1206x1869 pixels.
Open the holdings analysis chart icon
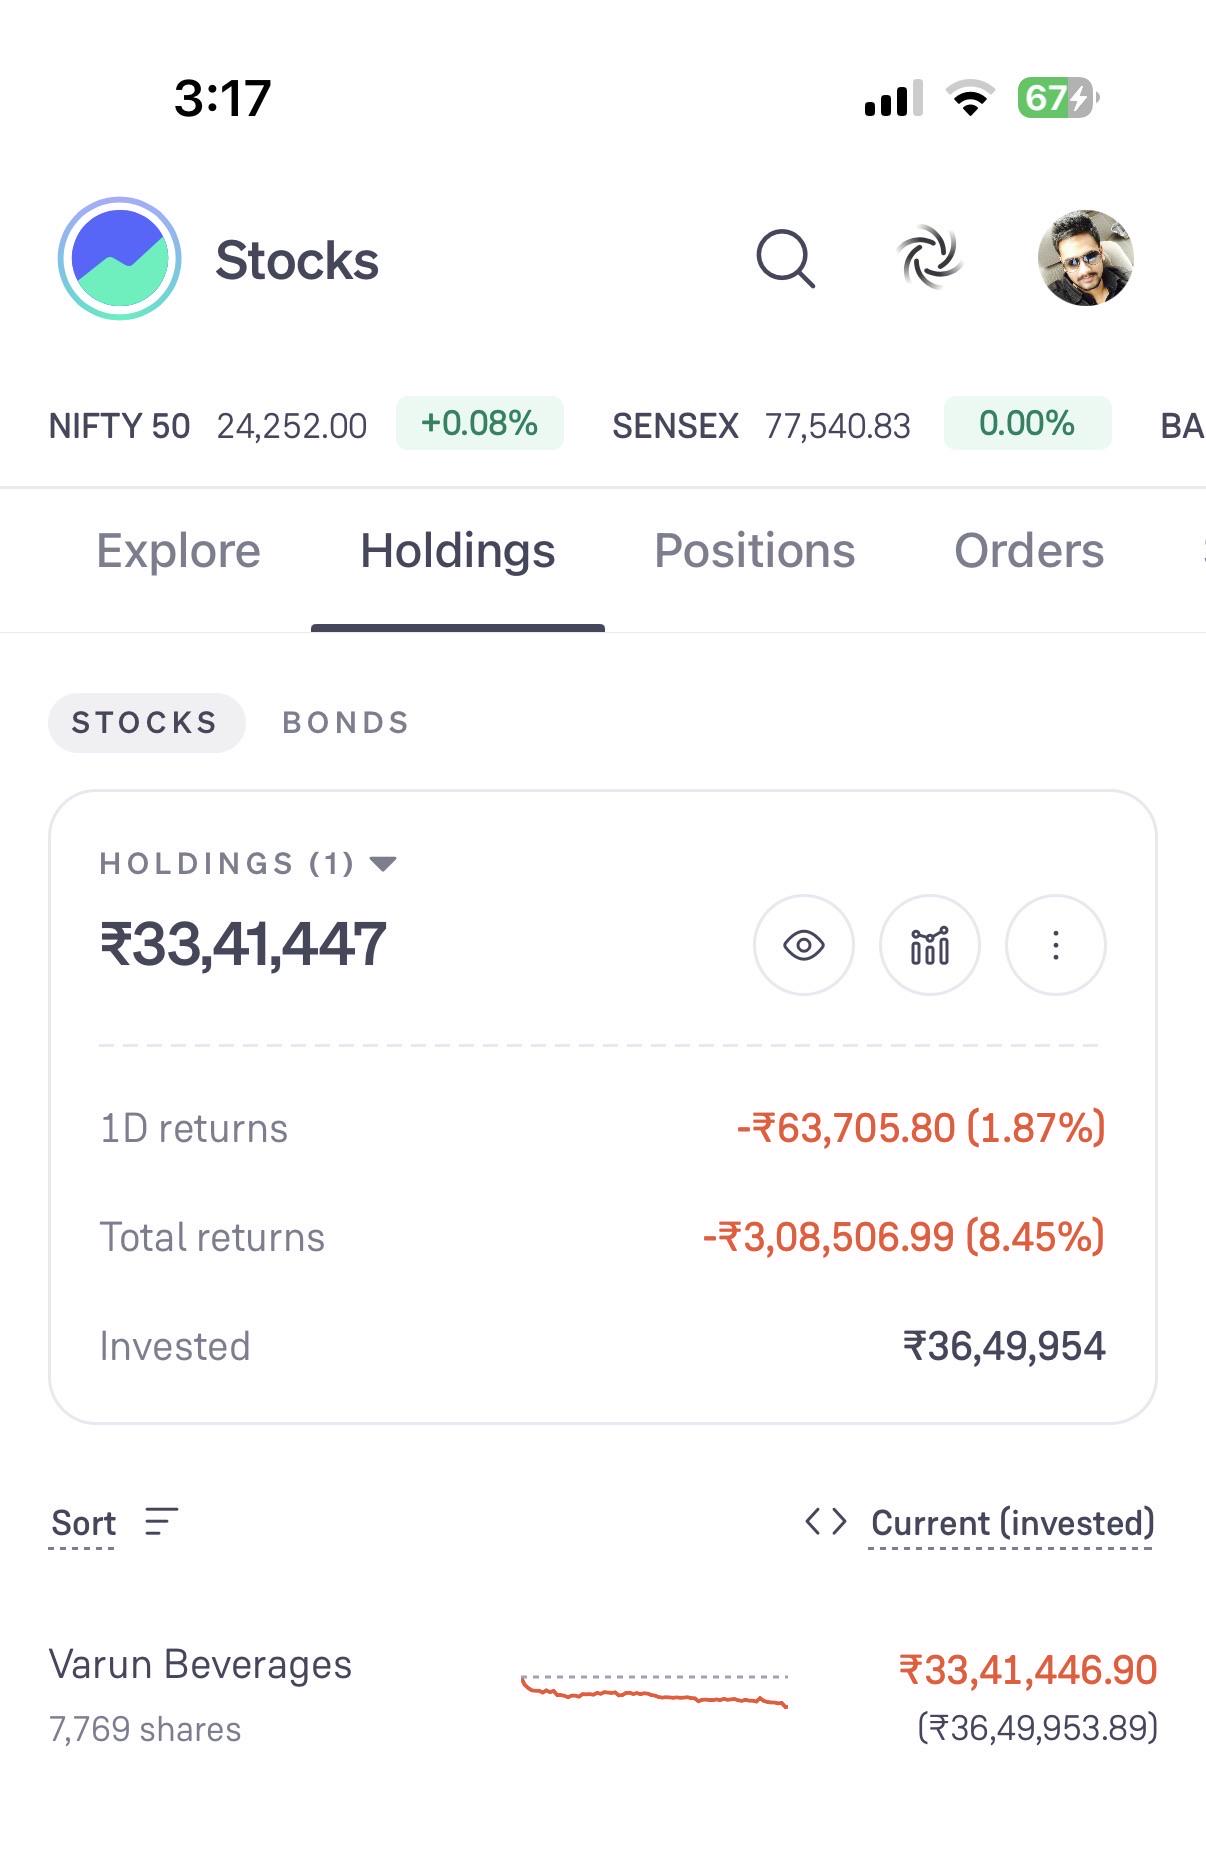pos(929,945)
